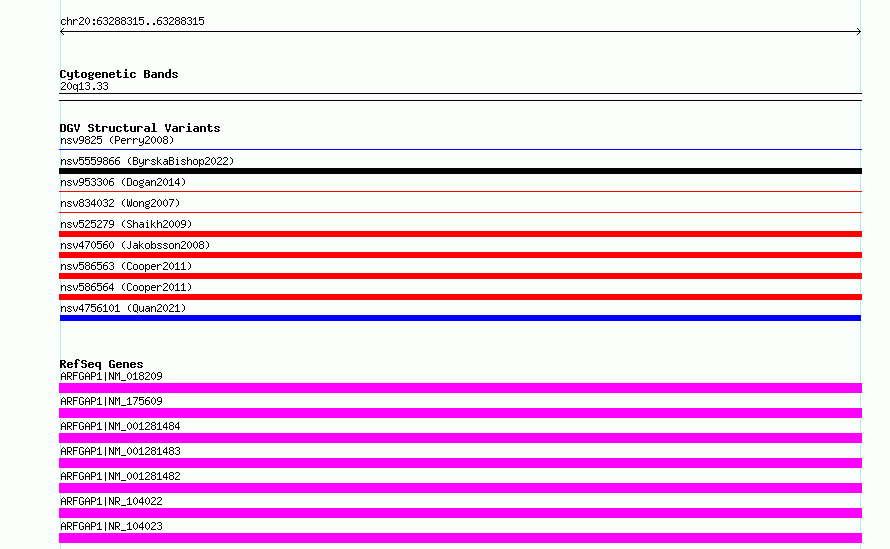Open variant nsv586564 (Cooper2011) label

point(126,287)
